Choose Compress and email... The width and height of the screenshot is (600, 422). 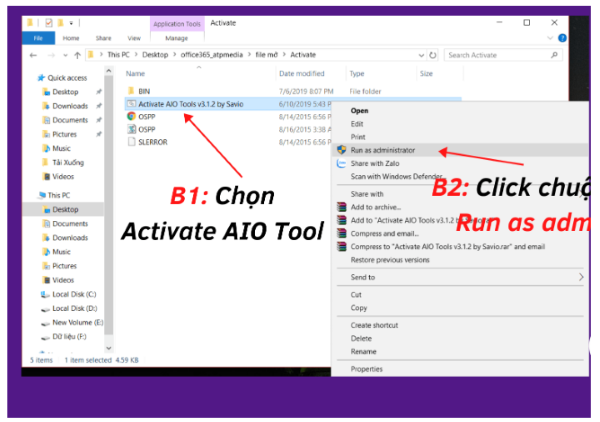pyautogui.click(x=385, y=233)
